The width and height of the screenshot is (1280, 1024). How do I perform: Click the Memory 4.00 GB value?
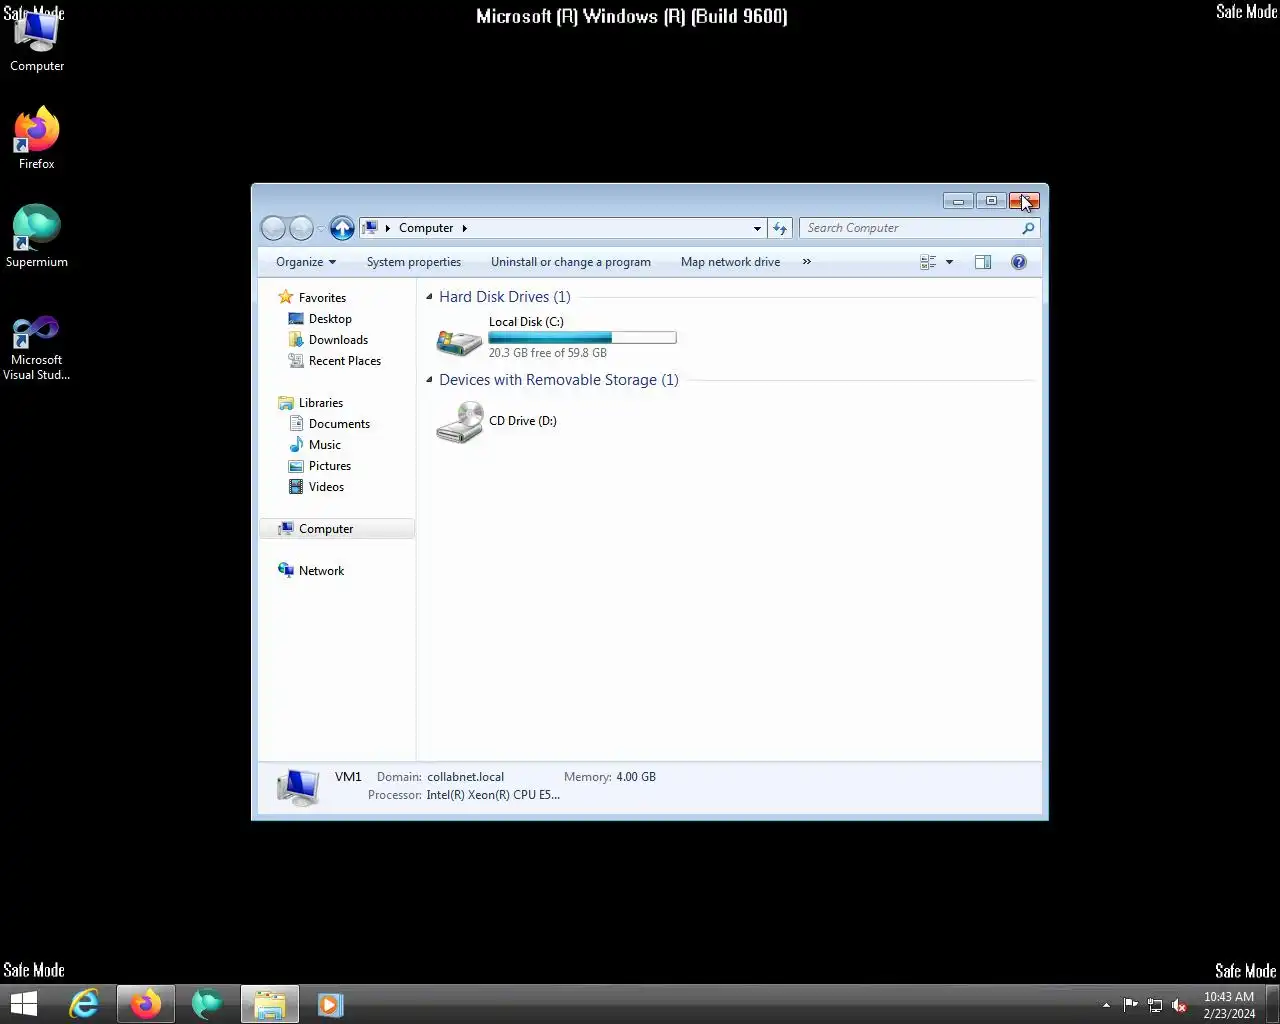click(x=636, y=777)
